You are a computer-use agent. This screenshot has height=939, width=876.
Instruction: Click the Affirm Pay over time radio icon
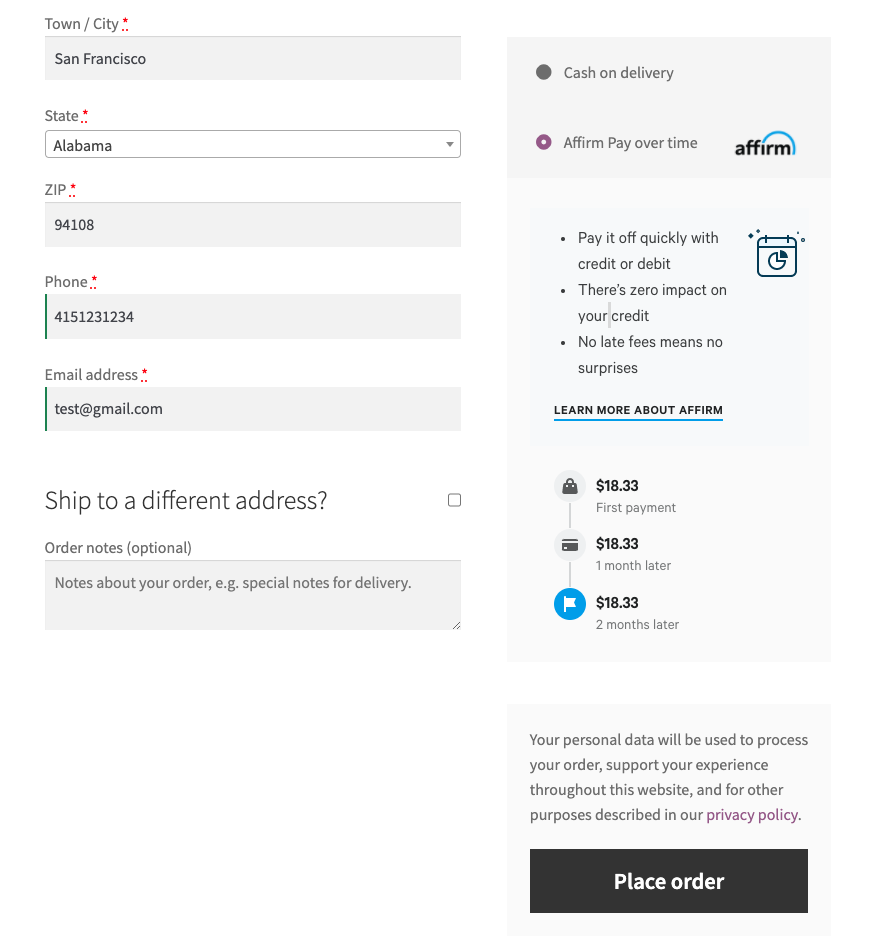544,143
